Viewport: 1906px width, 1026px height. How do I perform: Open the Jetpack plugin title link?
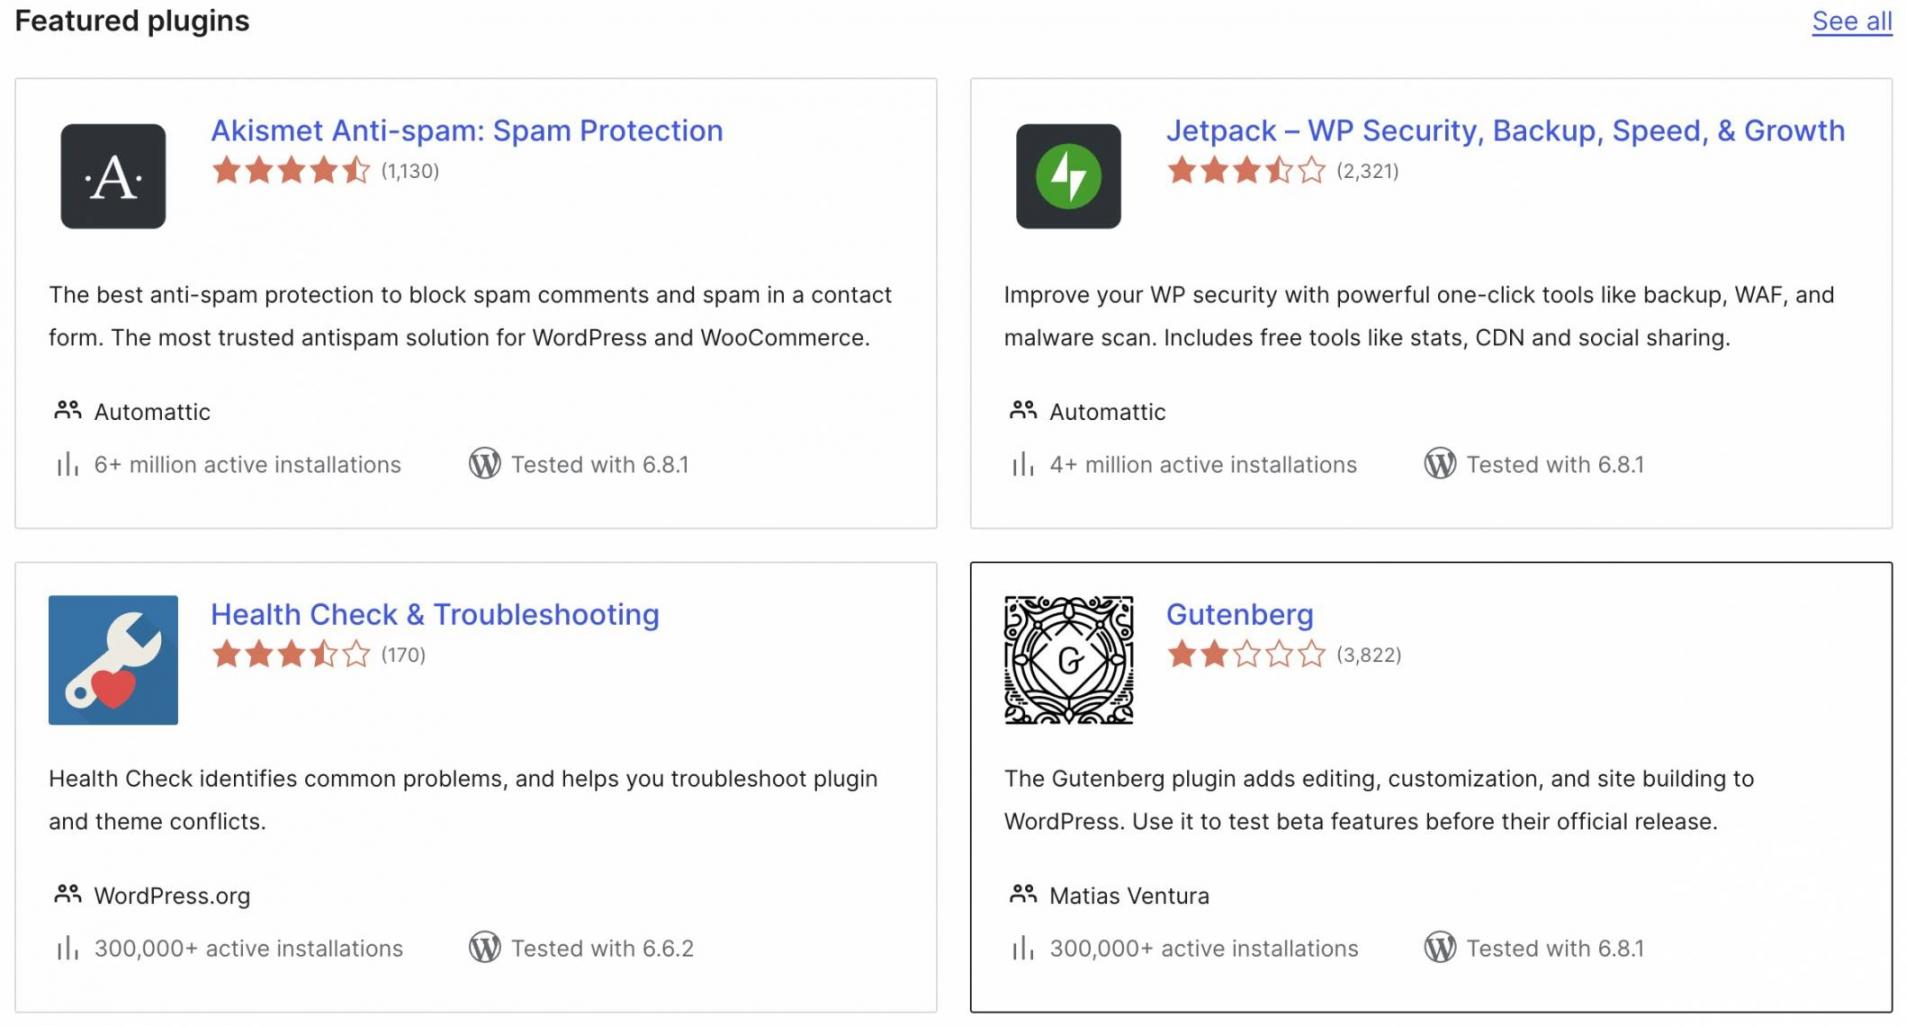[1505, 131]
